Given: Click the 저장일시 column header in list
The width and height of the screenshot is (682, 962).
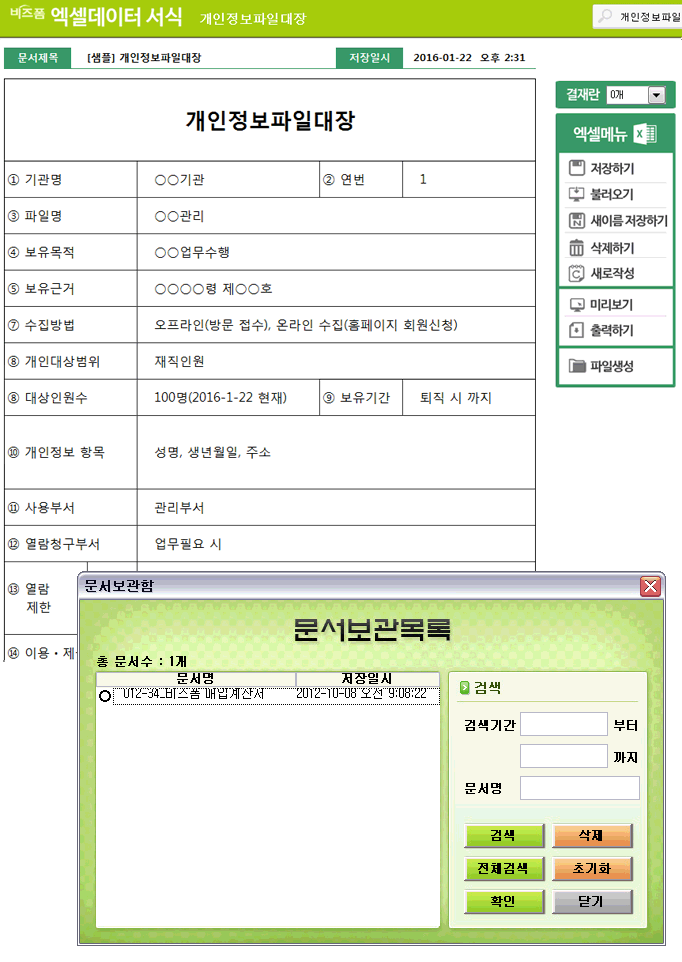Looking at the screenshot, I should (367, 679).
